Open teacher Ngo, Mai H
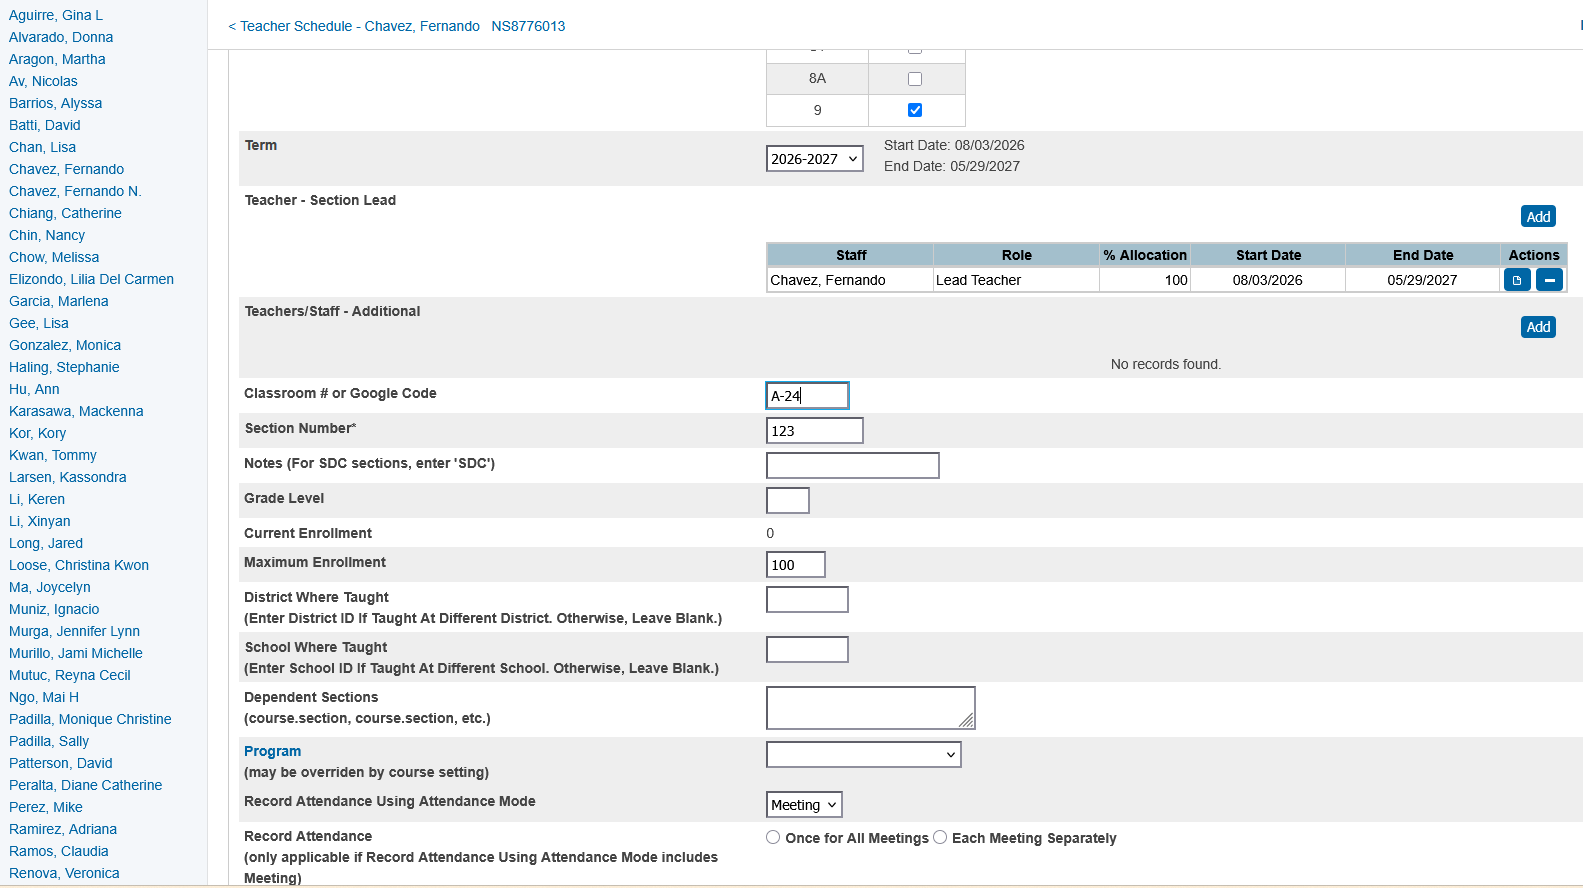The width and height of the screenshot is (1583, 888). 44,697
